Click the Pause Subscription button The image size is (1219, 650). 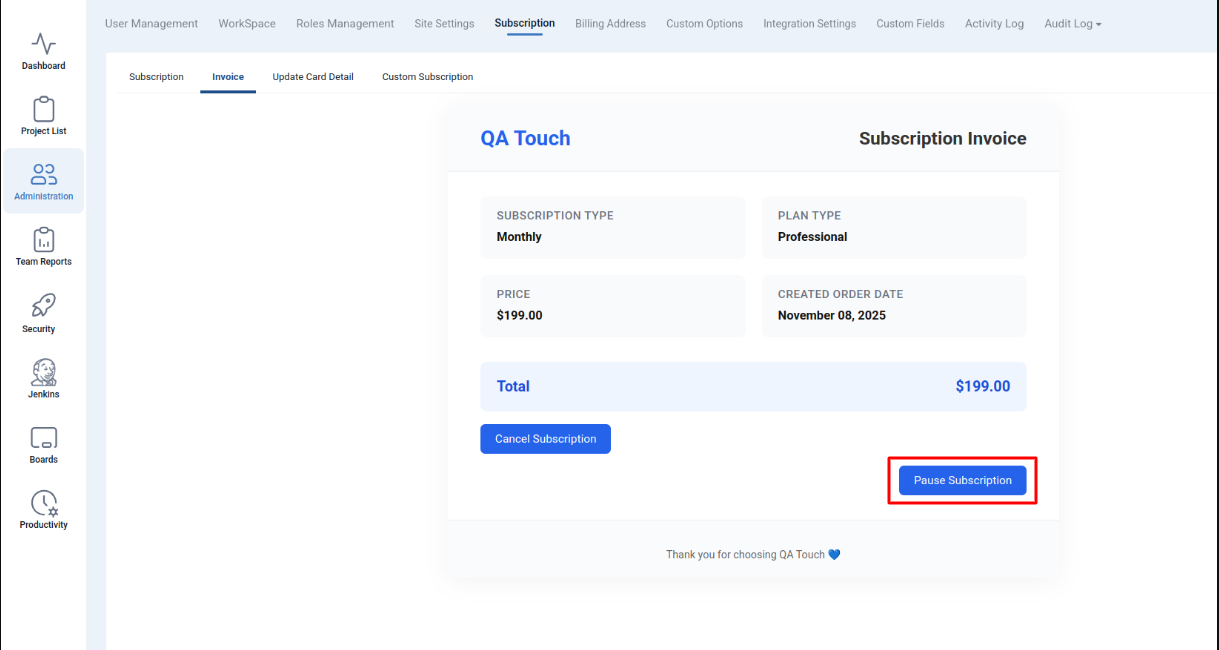click(962, 480)
